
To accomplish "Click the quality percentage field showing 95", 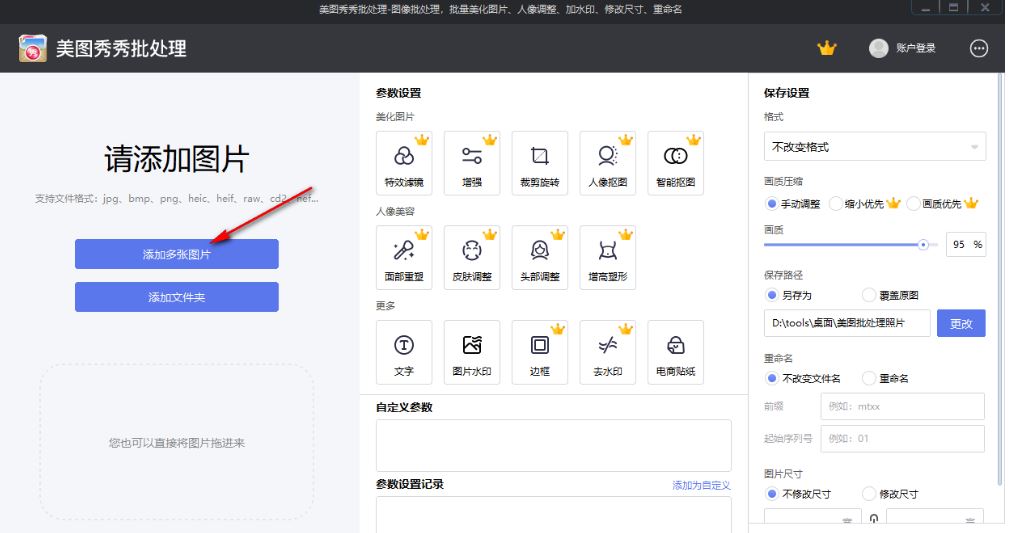I will tap(965, 245).
